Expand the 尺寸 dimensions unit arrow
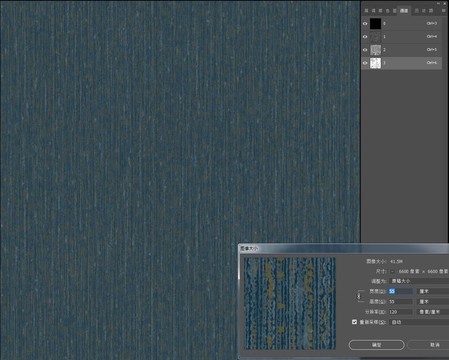The image size is (449, 360). (x=392, y=272)
